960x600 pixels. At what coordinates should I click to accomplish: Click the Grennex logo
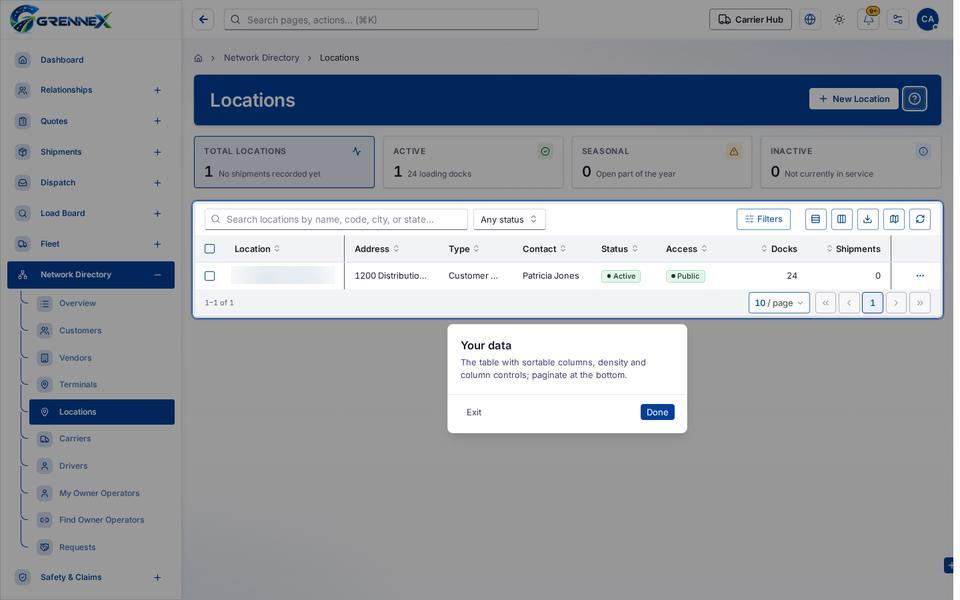(61, 20)
